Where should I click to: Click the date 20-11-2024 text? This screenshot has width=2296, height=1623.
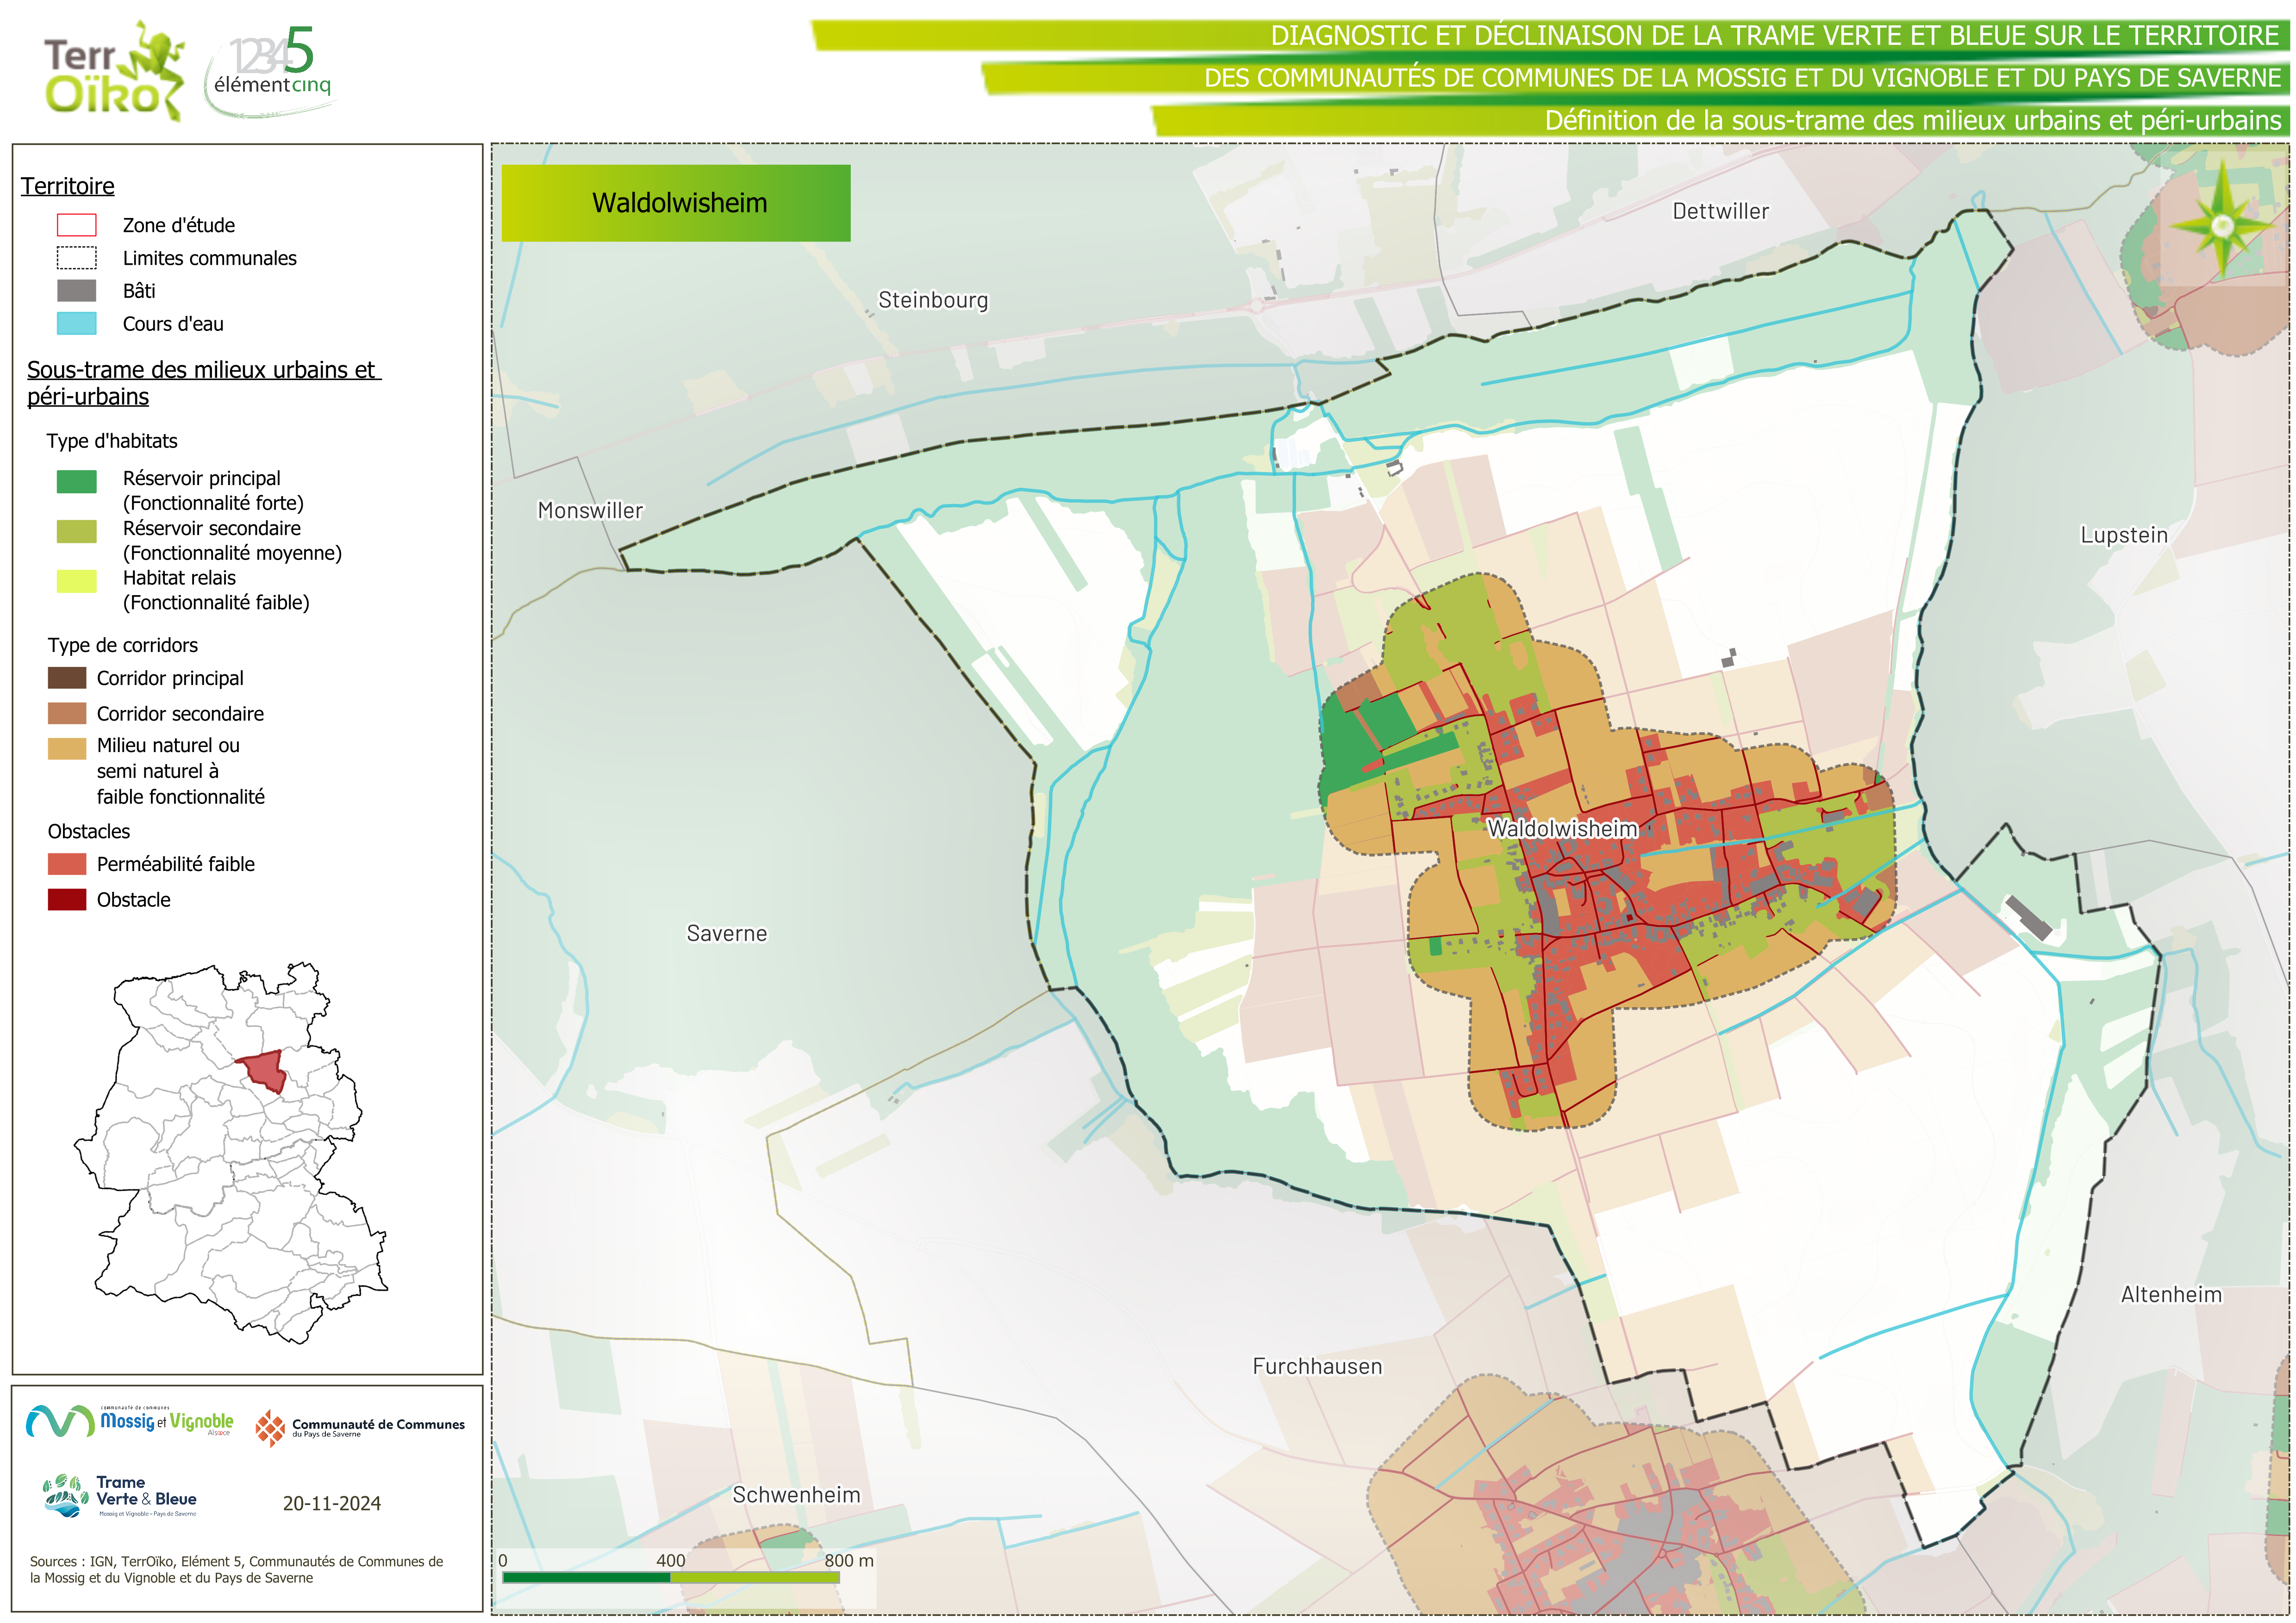[x=331, y=1503]
